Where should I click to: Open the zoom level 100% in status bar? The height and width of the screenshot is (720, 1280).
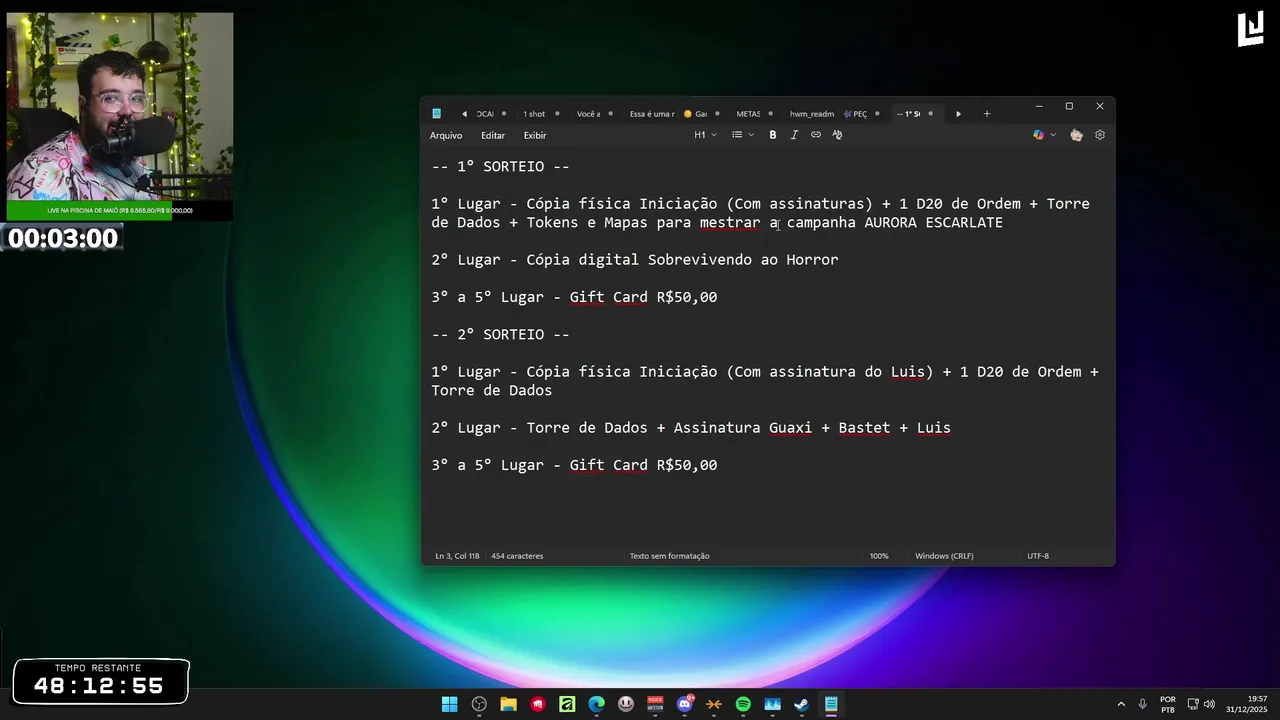click(879, 556)
